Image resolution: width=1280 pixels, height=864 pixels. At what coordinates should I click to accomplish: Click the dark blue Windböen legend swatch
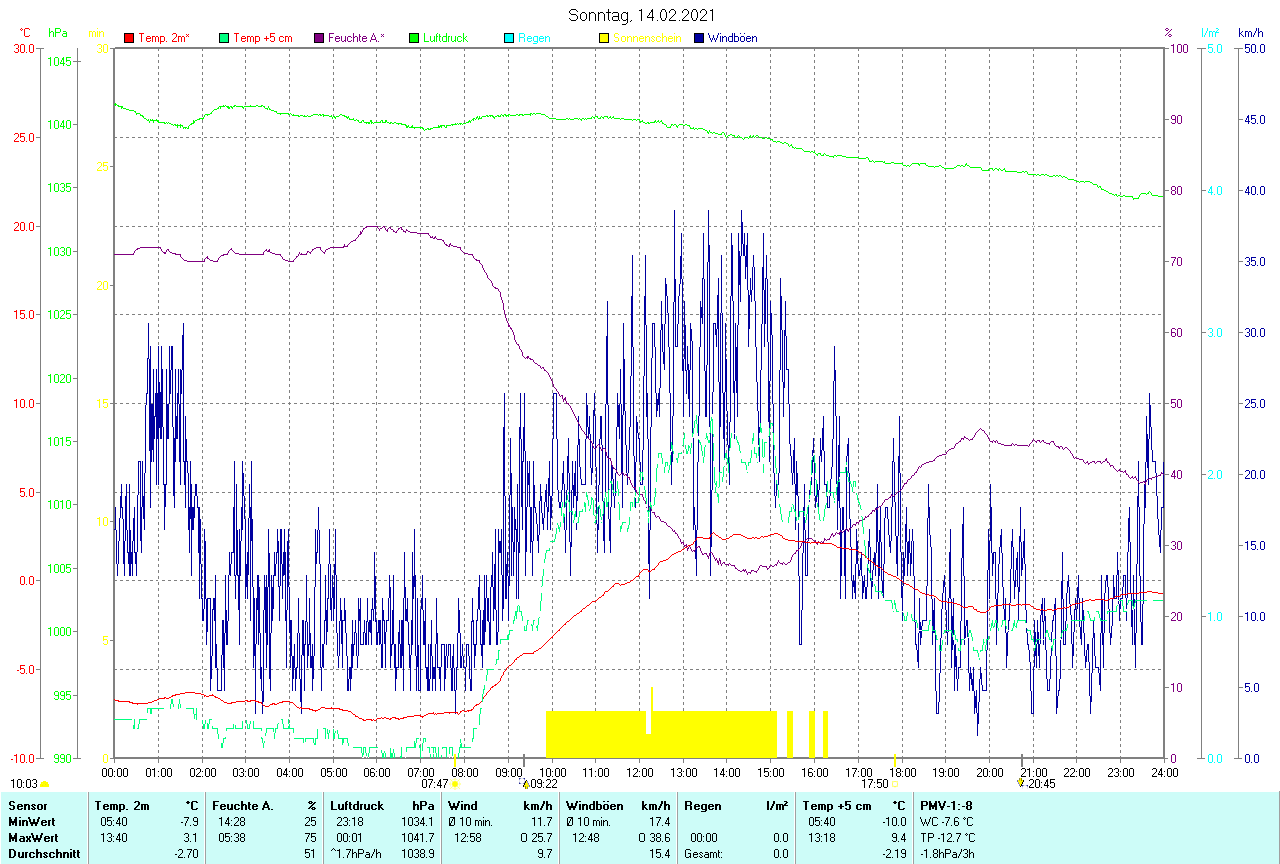click(699, 38)
